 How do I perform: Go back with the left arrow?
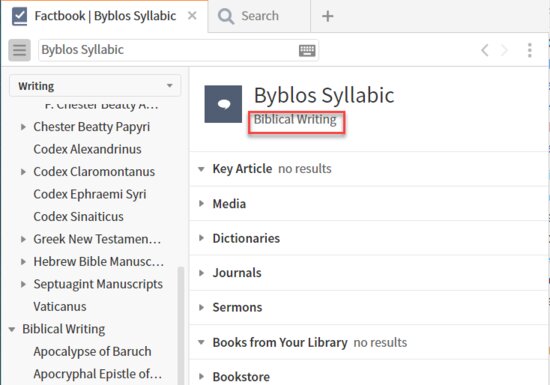click(x=485, y=50)
